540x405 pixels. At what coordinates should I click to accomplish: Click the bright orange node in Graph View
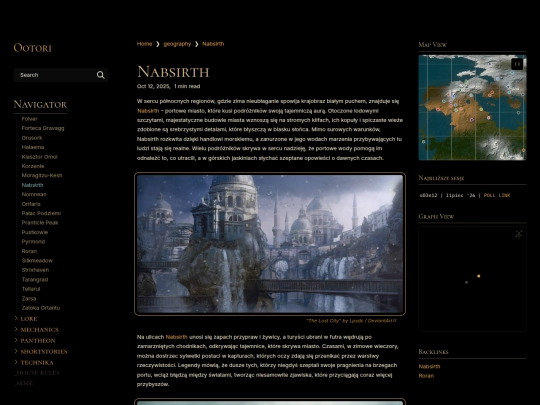(x=479, y=276)
